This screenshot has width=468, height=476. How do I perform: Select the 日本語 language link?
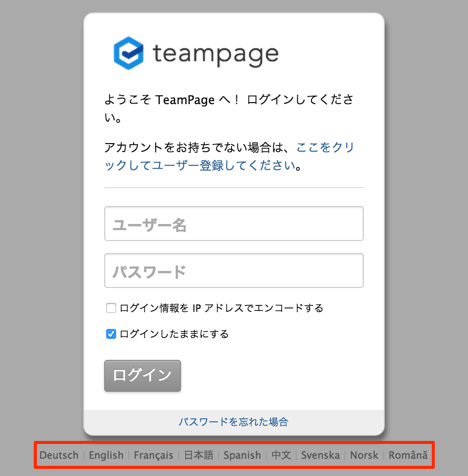pos(198,455)
